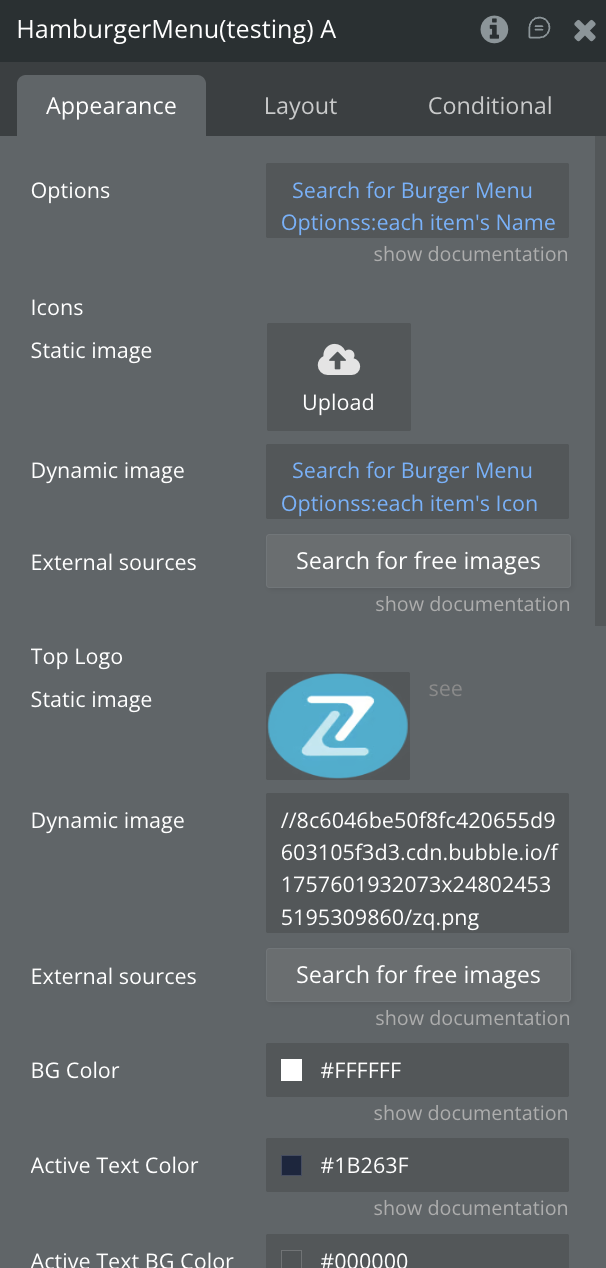606x1268 pixels.
Task: Click the info icon in header
Action: (494, 30)
